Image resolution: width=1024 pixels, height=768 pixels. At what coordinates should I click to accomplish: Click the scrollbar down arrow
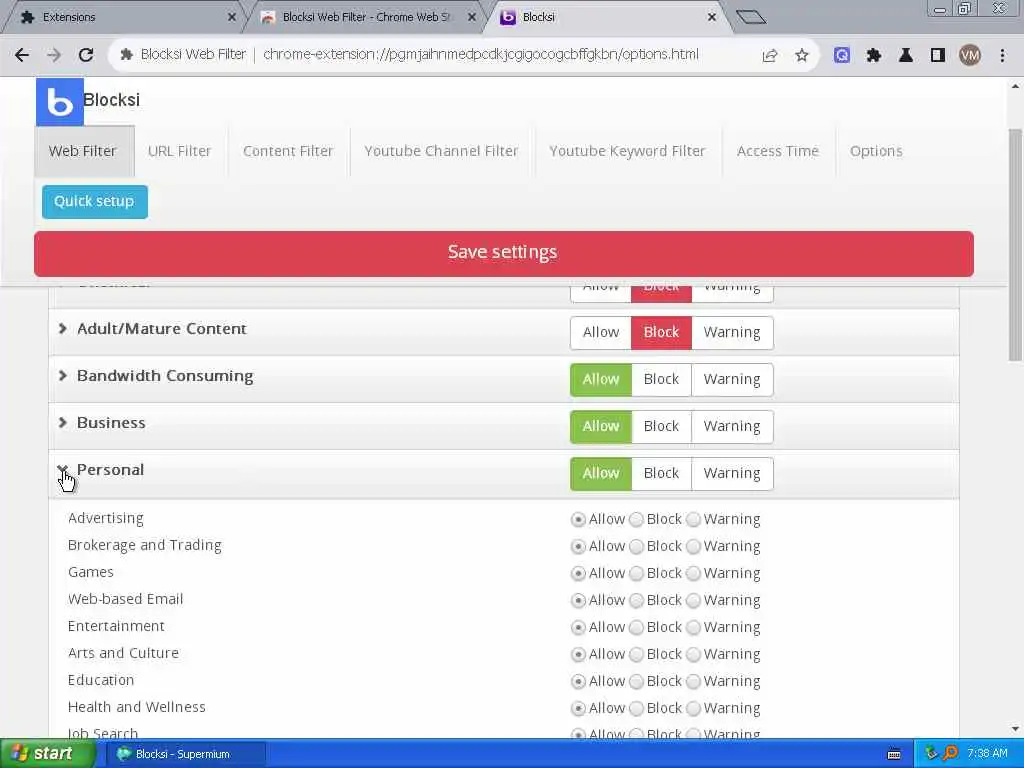[1016, 729]
